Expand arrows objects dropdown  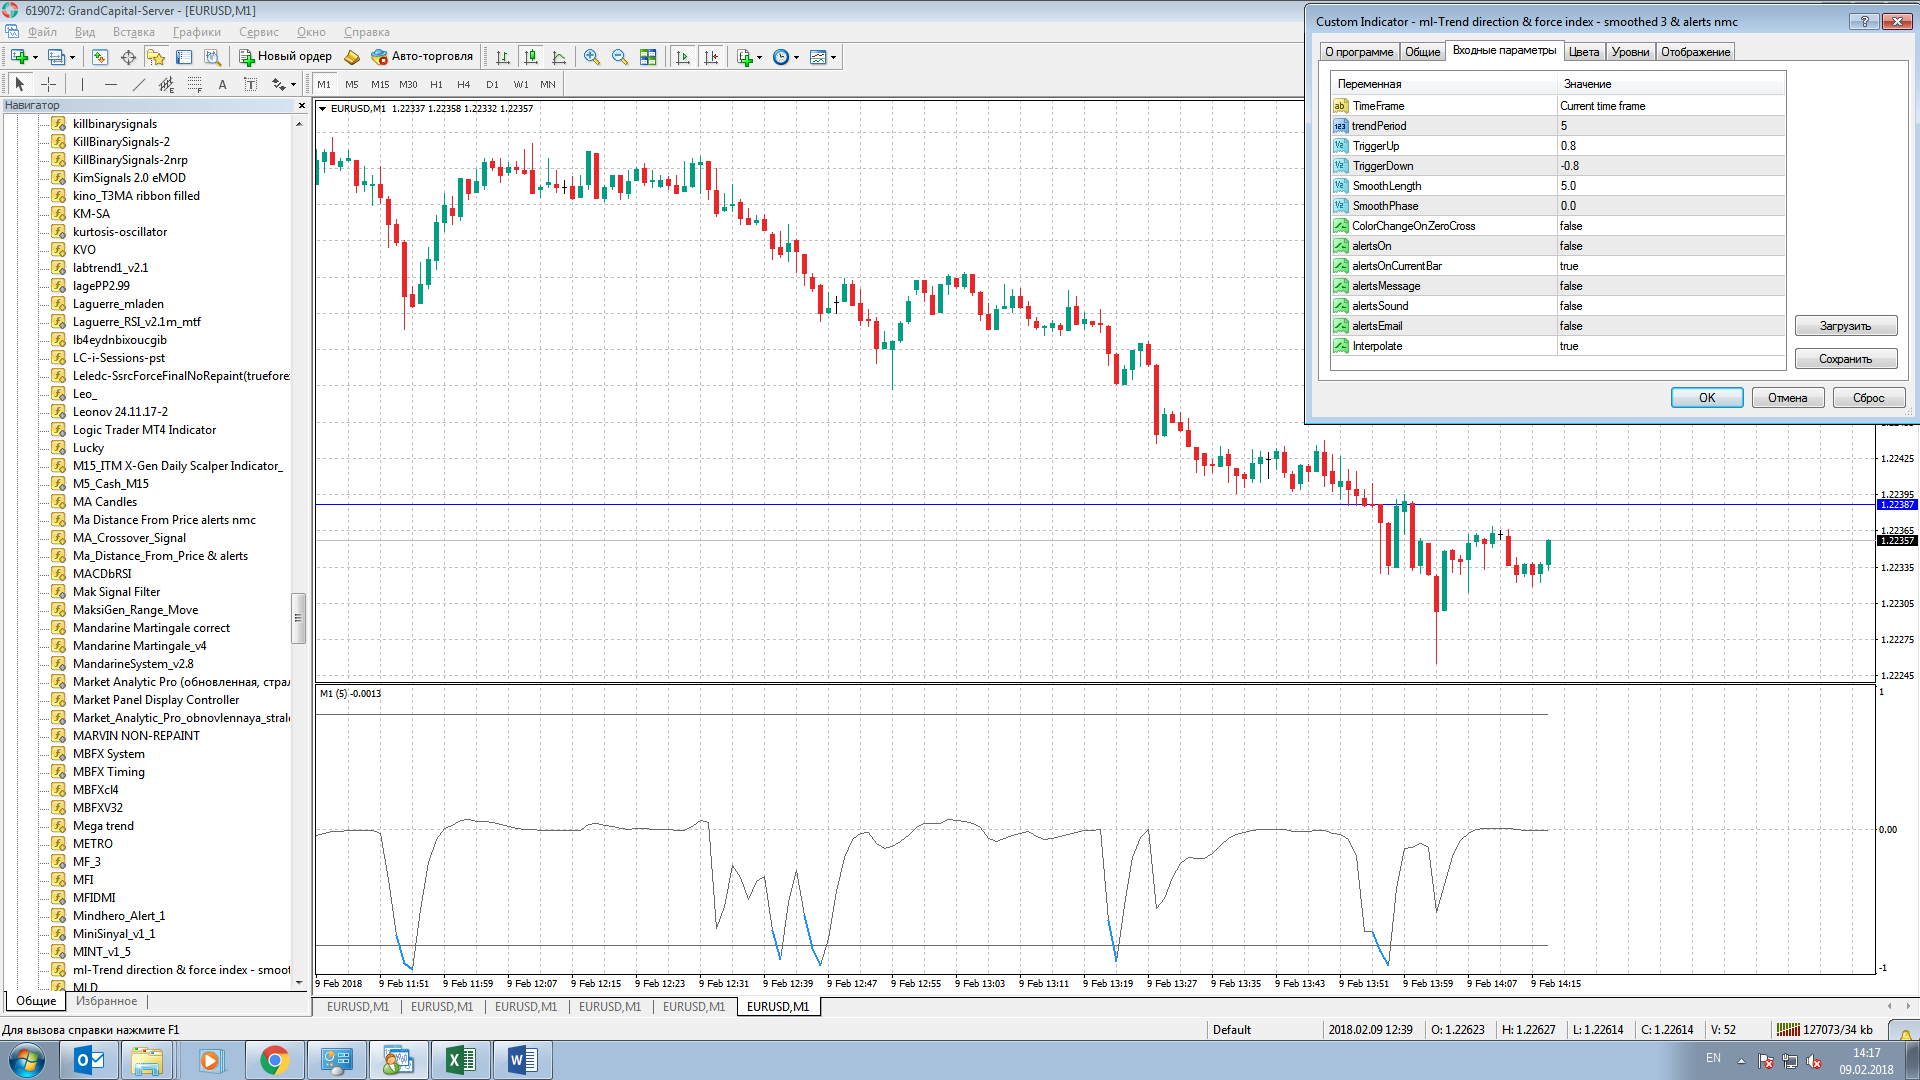(x=293, y=85)
